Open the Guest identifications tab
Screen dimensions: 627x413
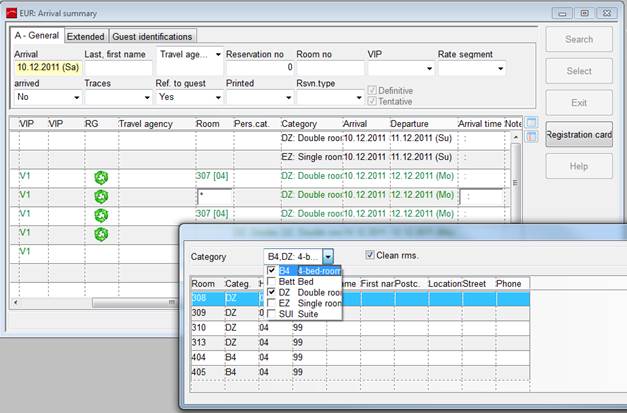(152, 36)
